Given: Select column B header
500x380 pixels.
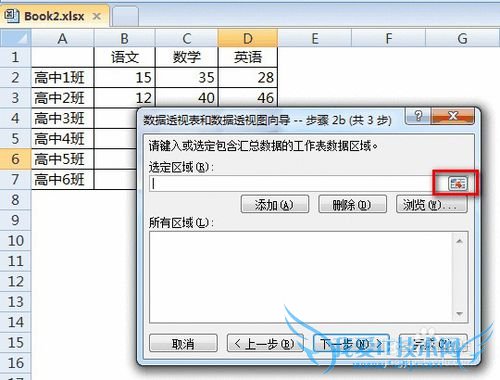Looking at the screenshot, I should pos(125,38).
